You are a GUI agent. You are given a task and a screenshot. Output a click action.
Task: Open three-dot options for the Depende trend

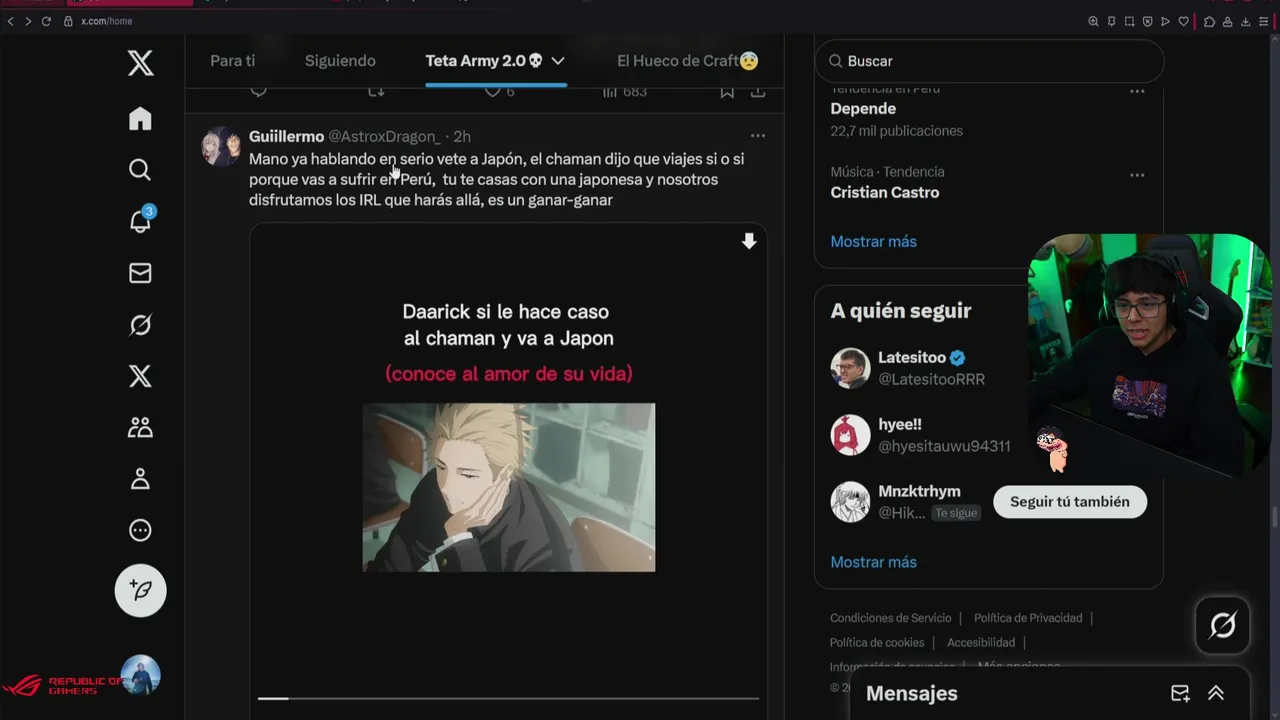(x=1137, y=91)
